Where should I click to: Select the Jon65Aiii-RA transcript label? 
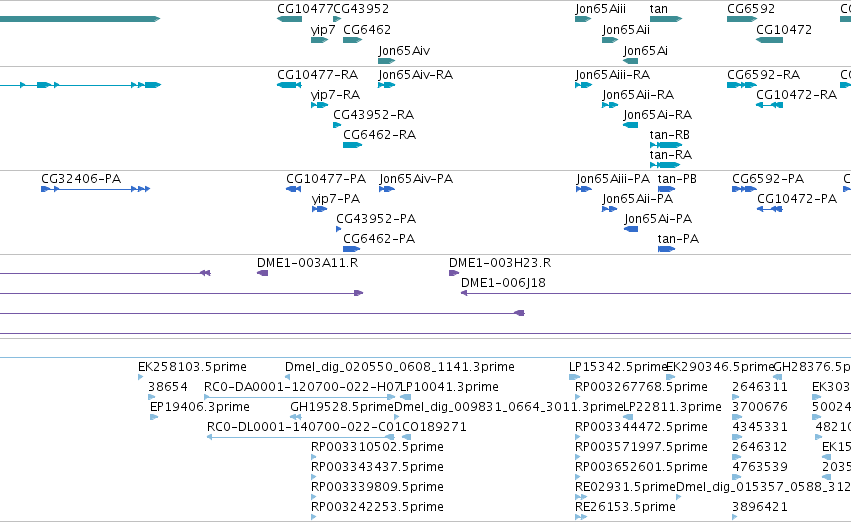pyautogui.click(x=613, y=74)
